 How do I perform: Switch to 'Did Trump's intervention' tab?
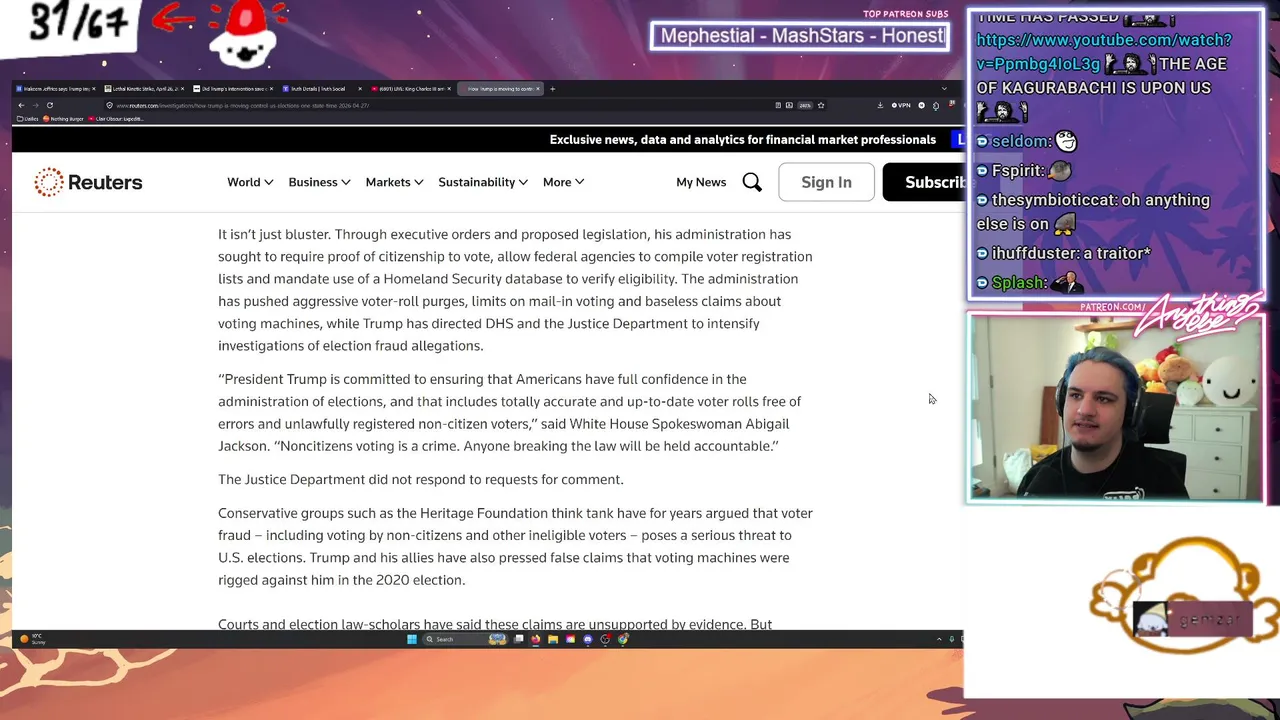tap(232, 89)
